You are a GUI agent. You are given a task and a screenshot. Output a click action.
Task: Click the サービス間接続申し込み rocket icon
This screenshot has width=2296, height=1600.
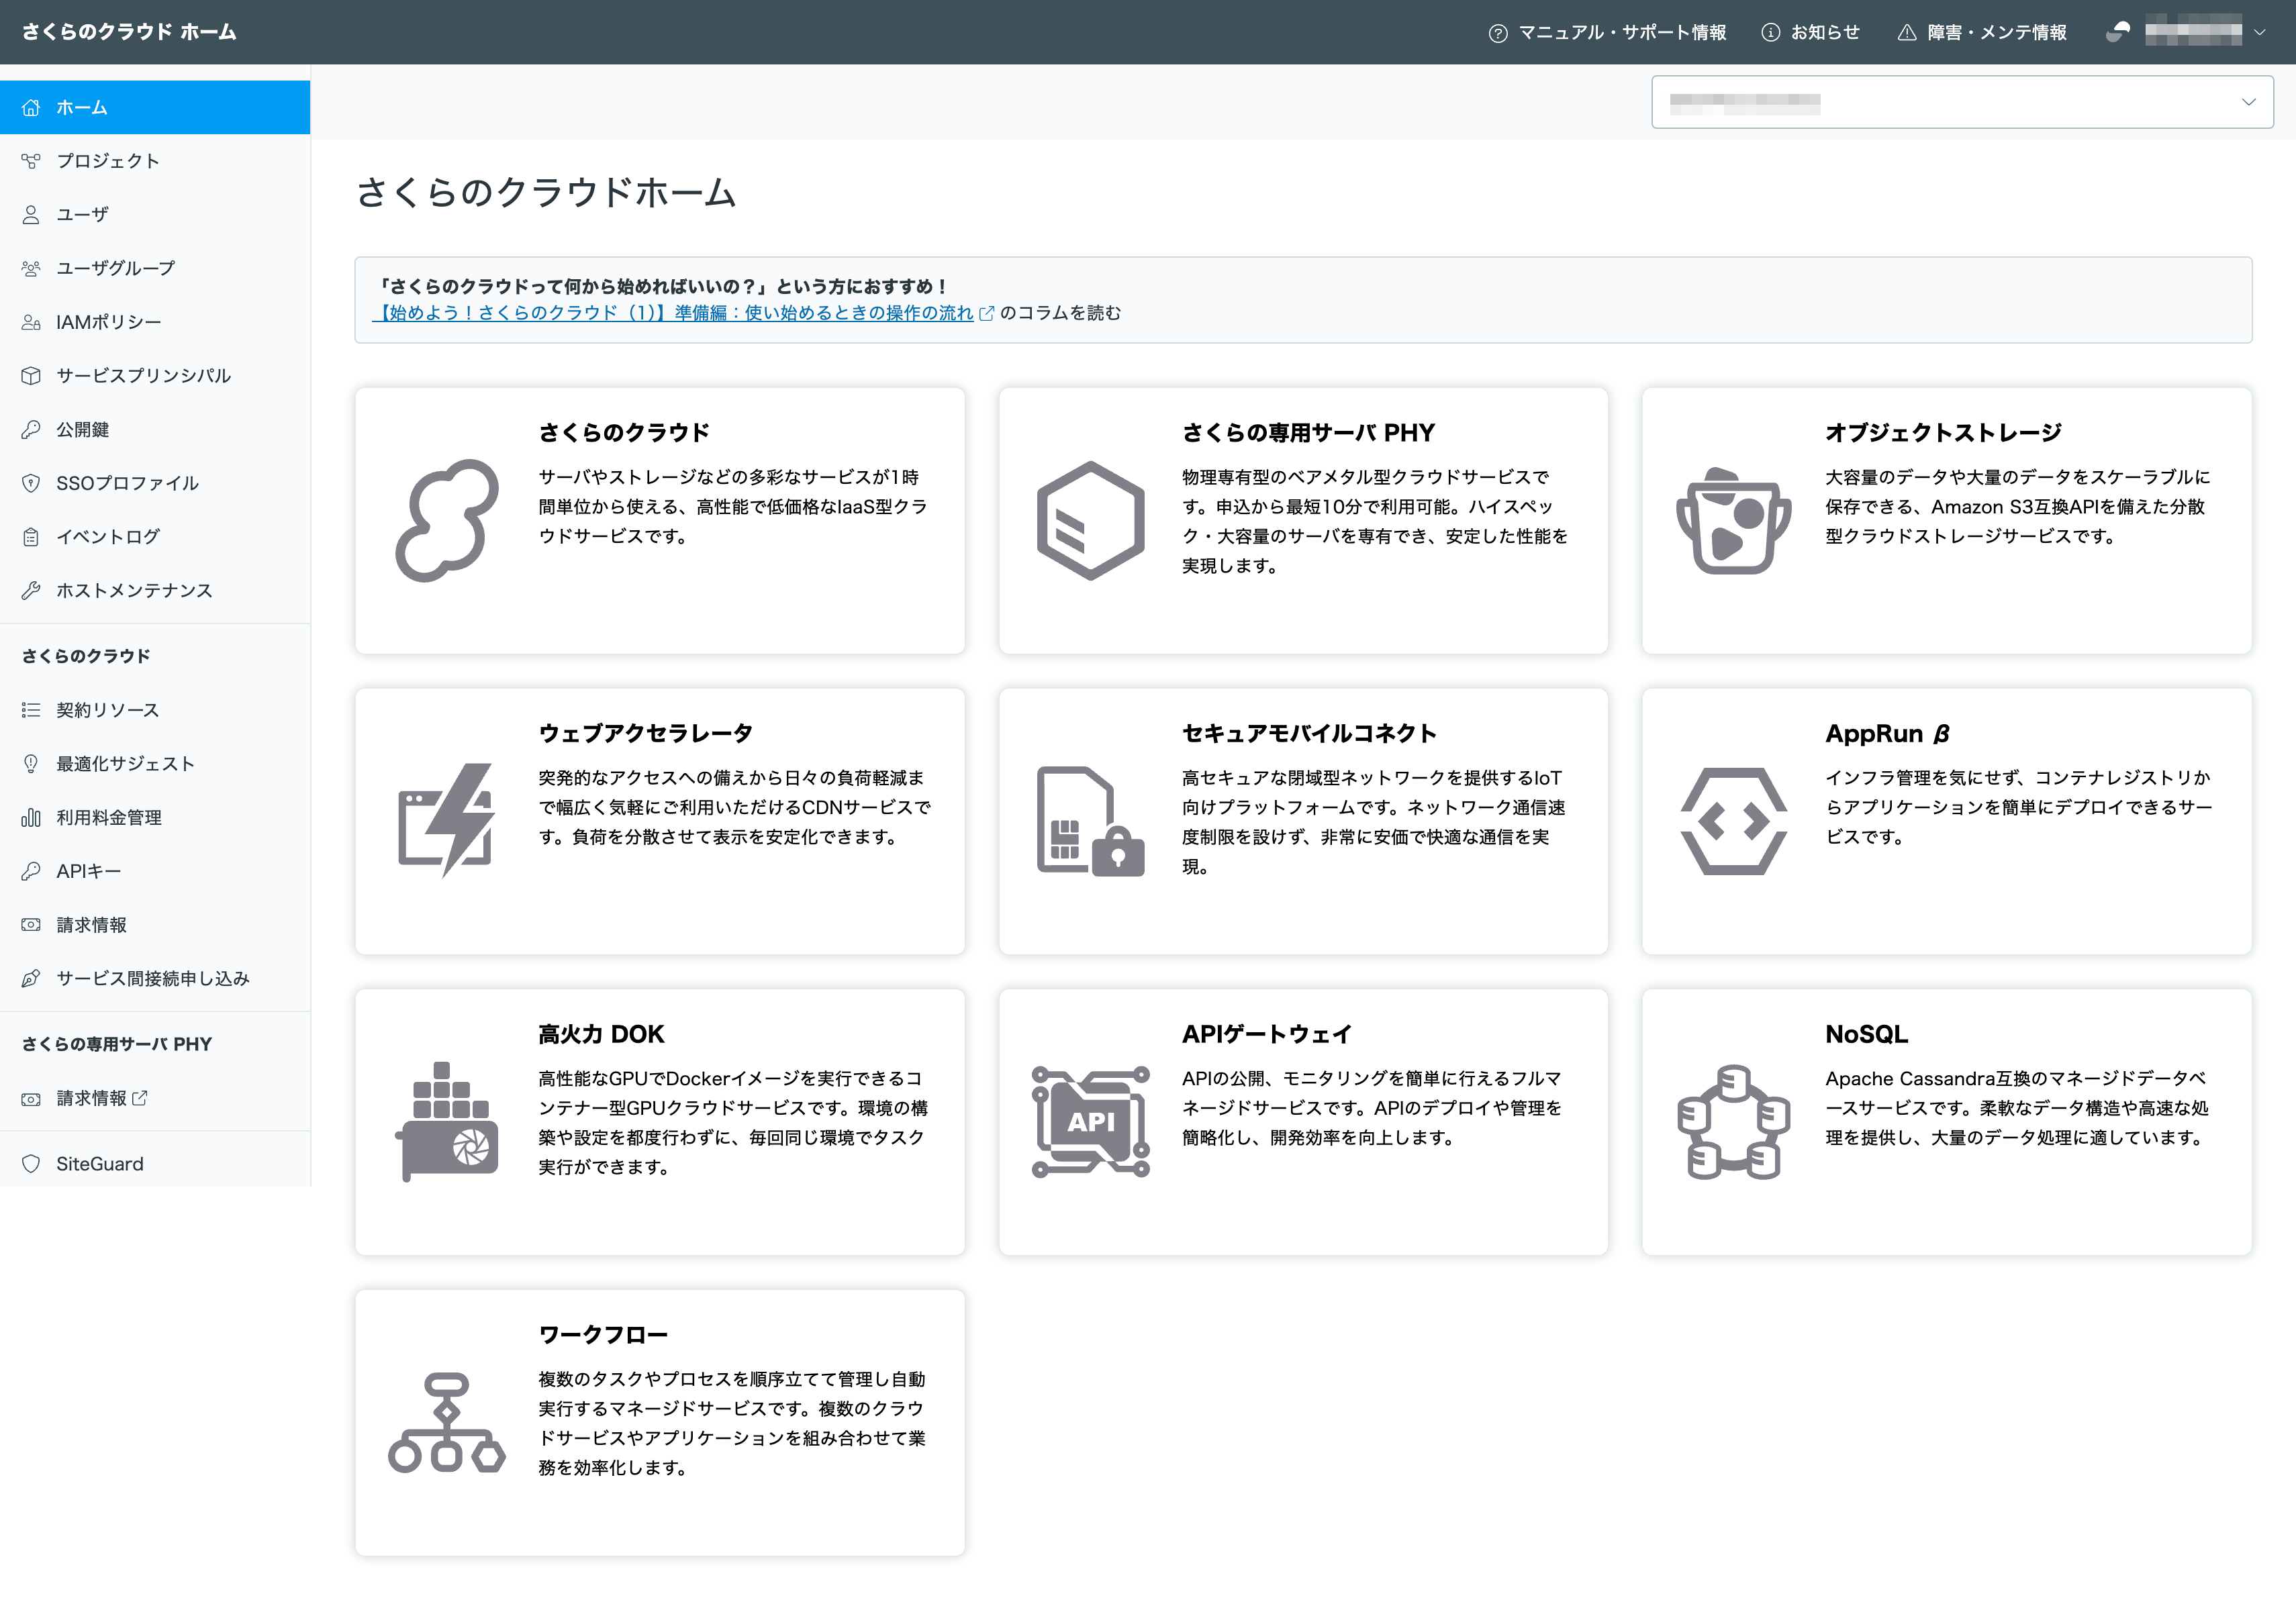coord(31,978)
